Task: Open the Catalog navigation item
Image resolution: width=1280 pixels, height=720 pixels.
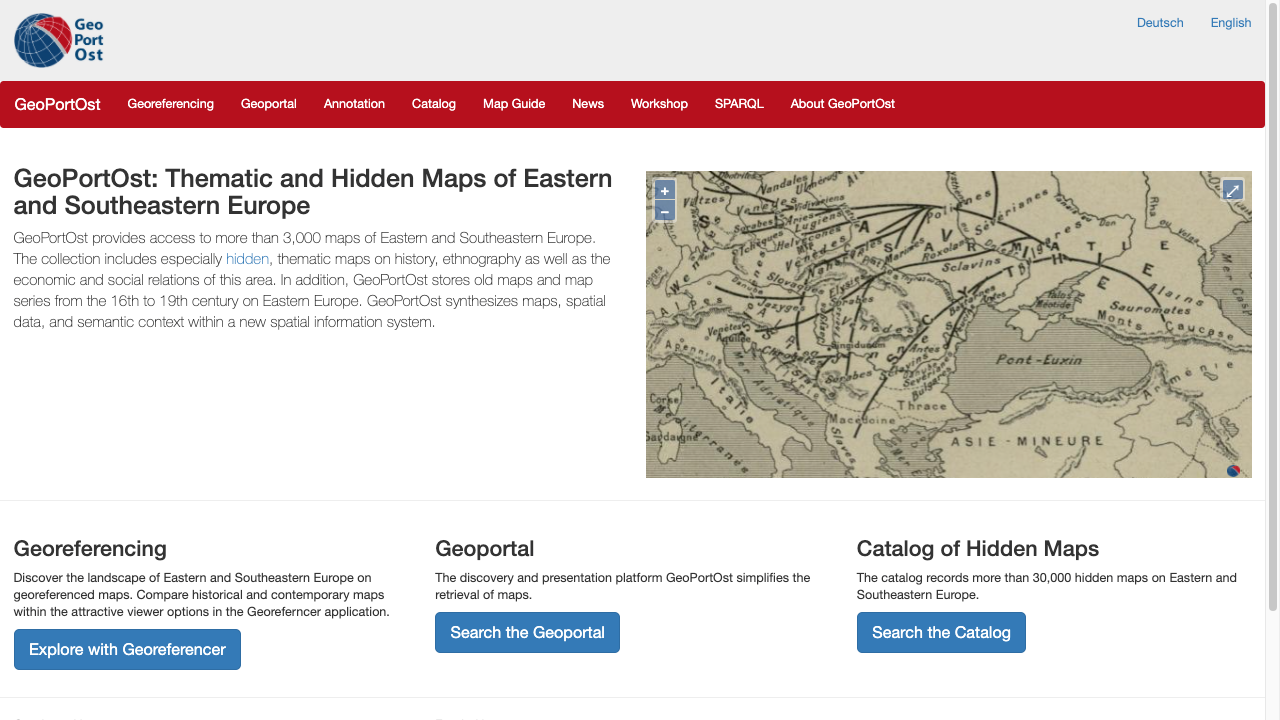Action: click(x=433, y=104)
